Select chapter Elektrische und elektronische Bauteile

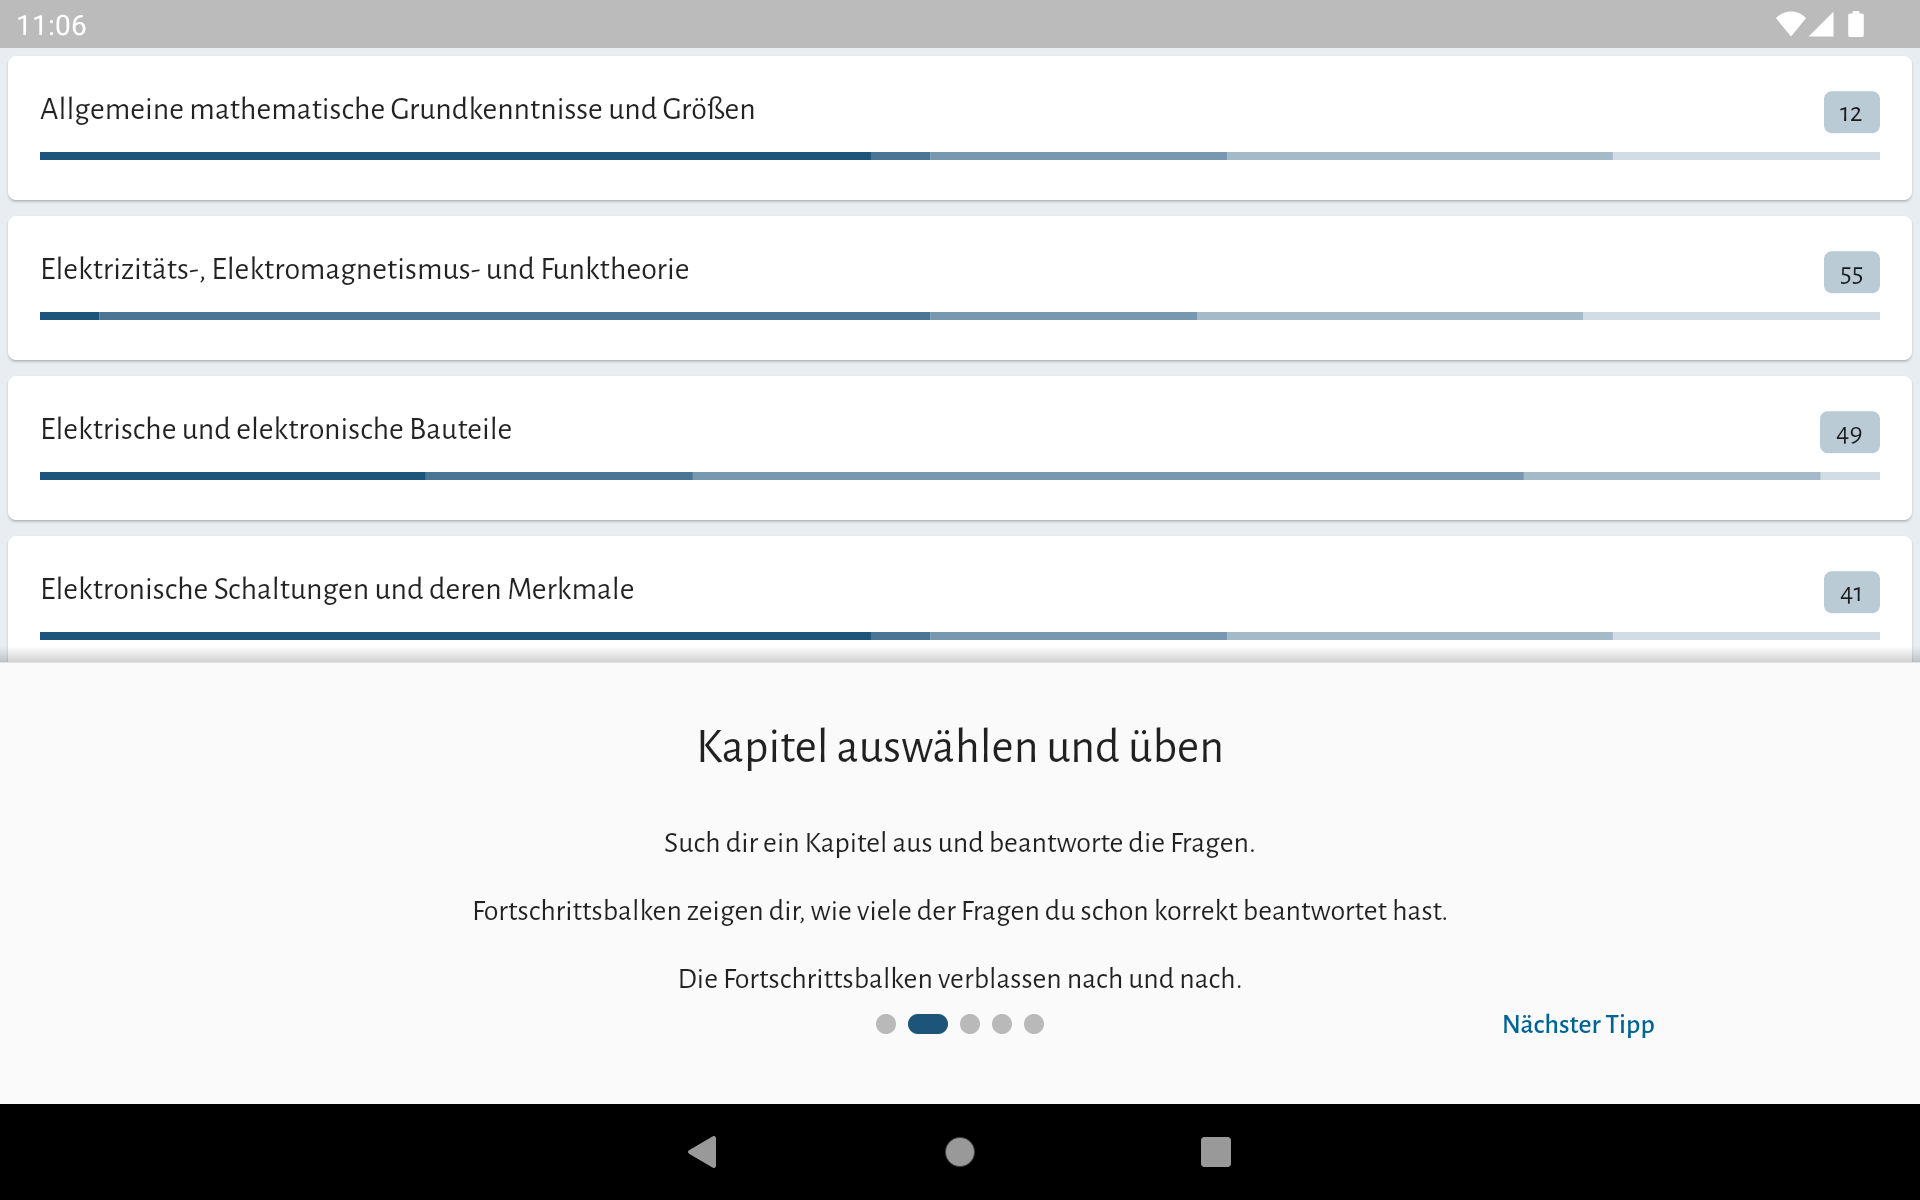coord(276,429)
